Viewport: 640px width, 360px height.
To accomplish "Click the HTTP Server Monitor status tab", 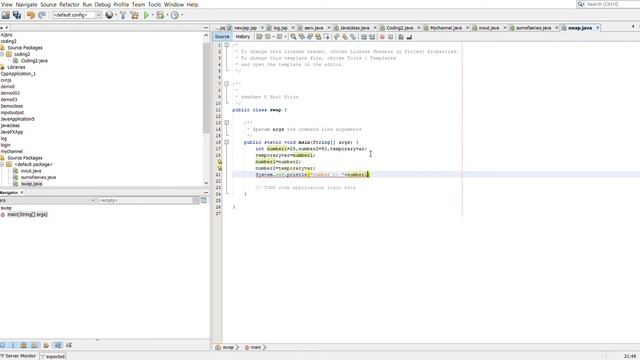I will (x=18, y=356).
